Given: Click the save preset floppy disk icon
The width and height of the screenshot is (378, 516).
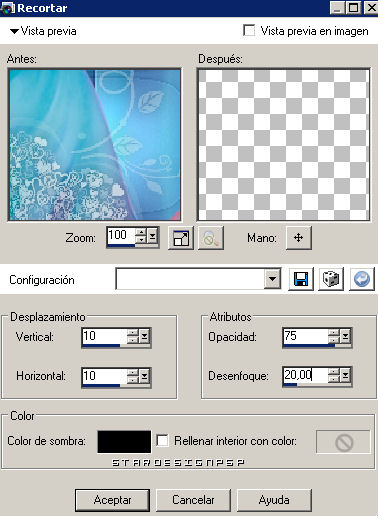Looking at the screenshot, I should coord(301,279).
